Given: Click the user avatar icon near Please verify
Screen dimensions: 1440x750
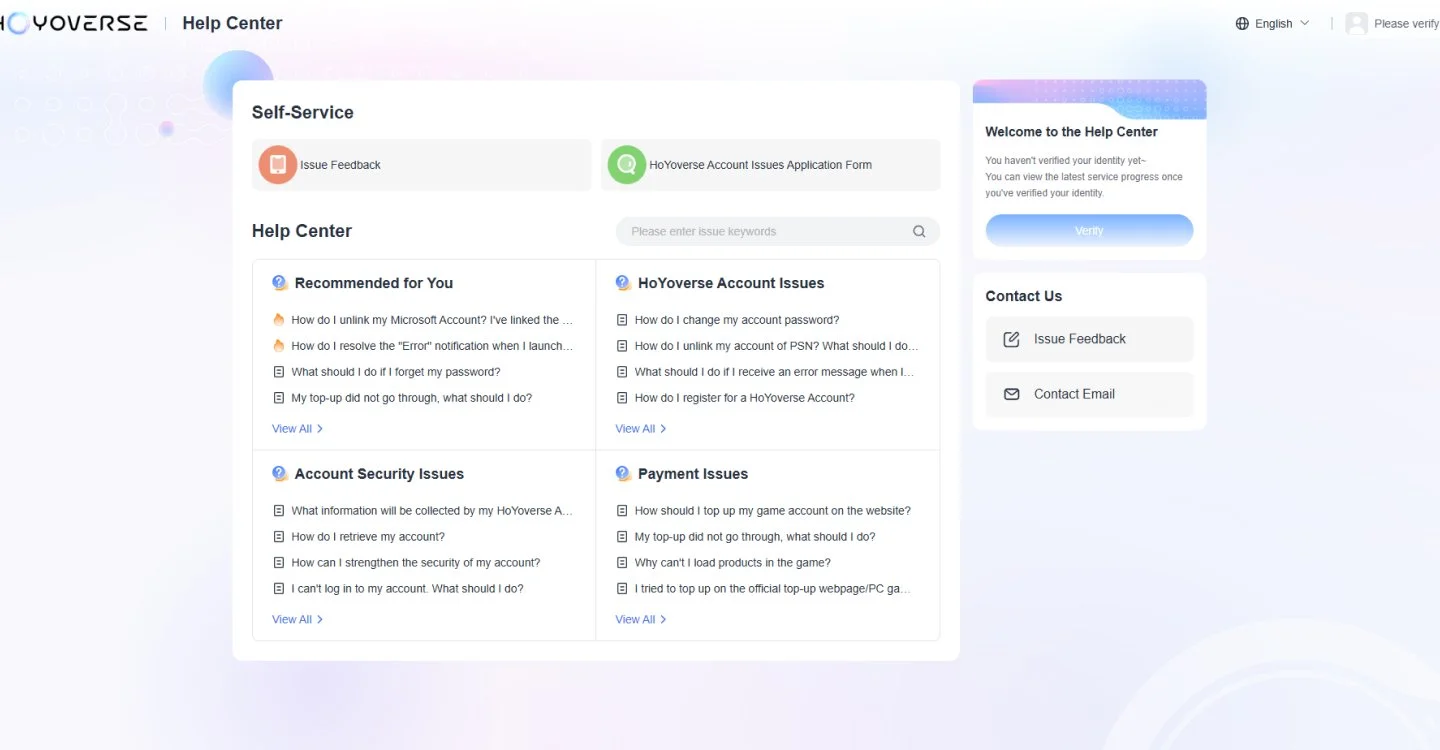Looking at the screenshot, I should click(1356, 23).
